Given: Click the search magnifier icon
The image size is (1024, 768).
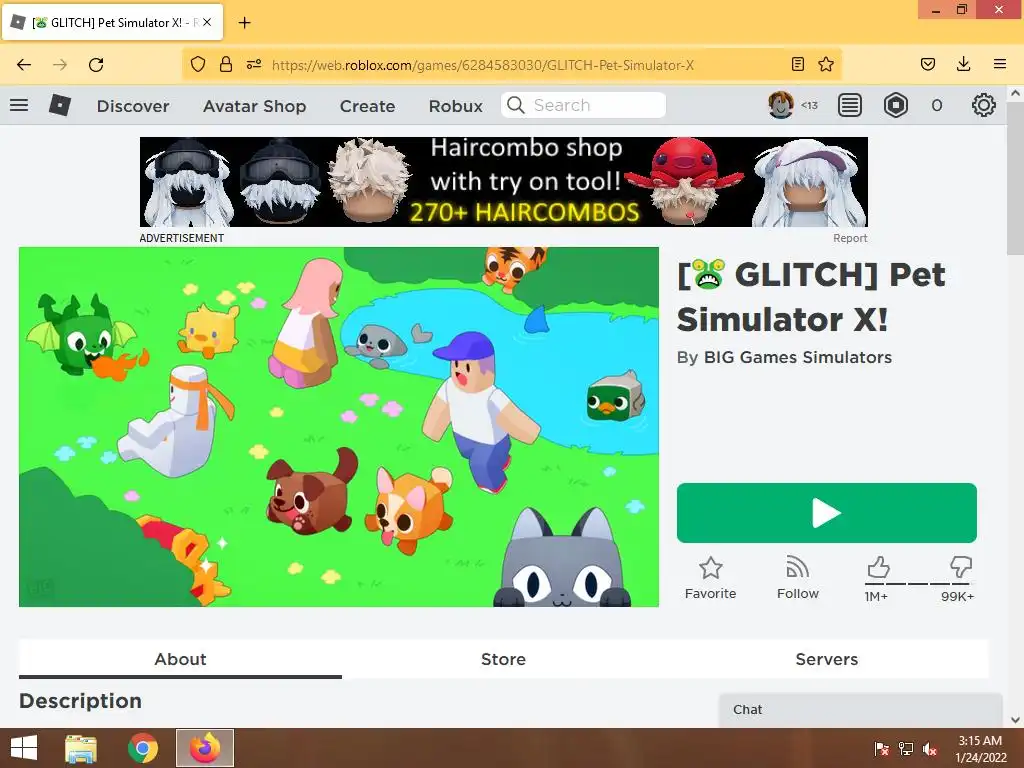Looking at the screenshot, I should tap(516, 105).
